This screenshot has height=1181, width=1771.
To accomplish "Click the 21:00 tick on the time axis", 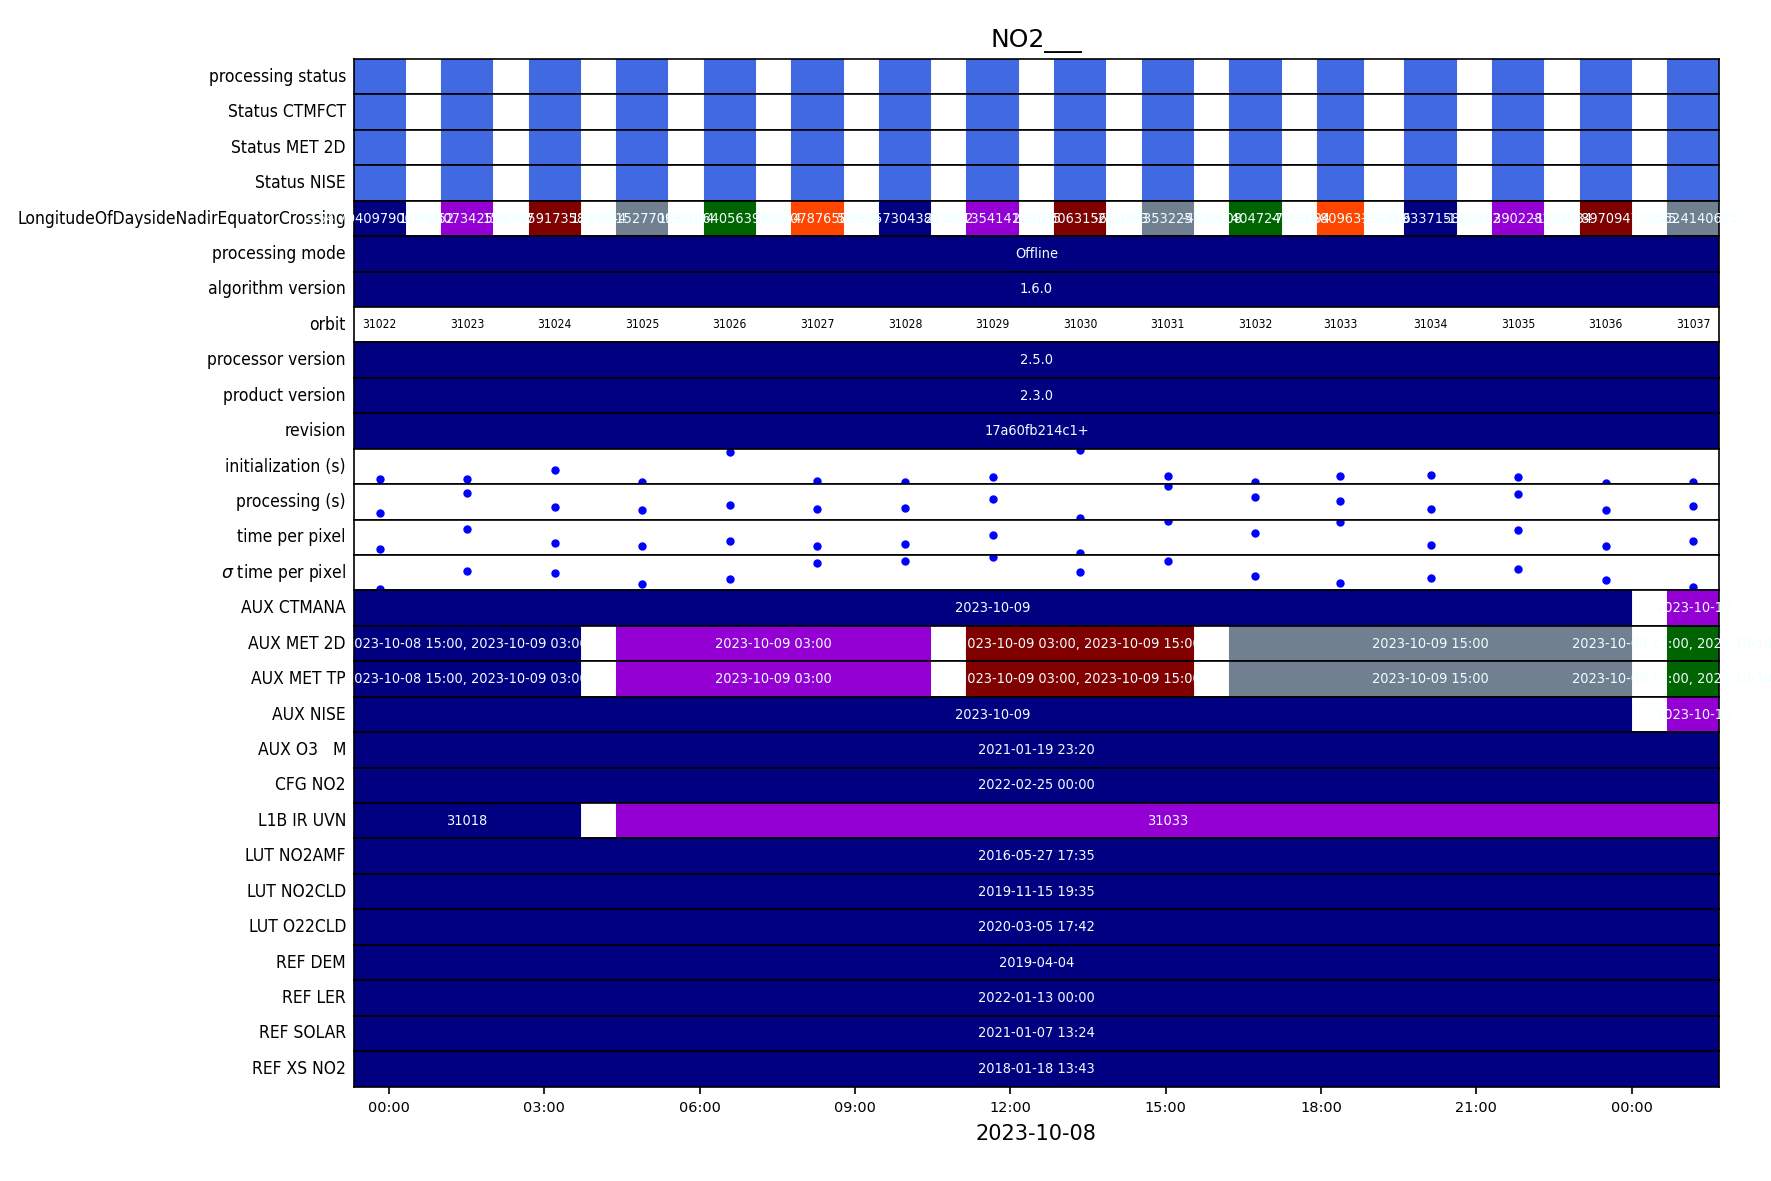I will tap(1476, 1107).
